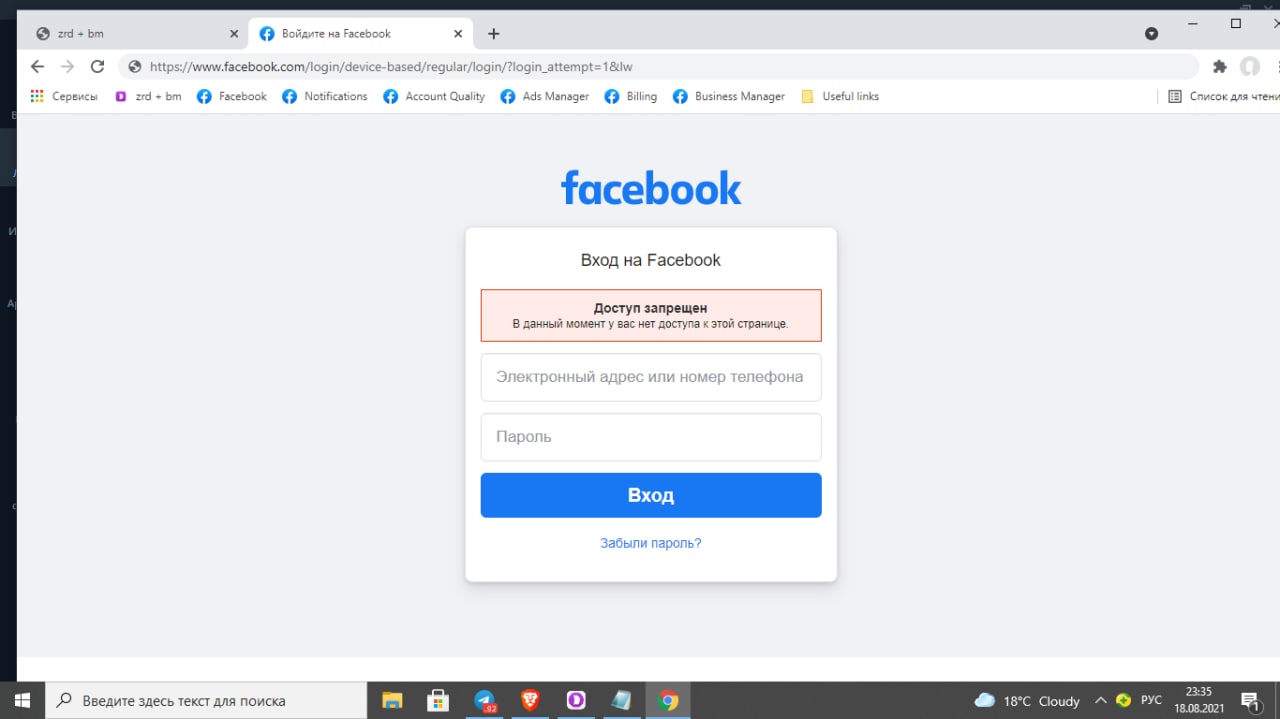Image resolution: width=1280 pixels, height=719 pixels.
Task: Open File Explorer on the taskbar
Action: [x=392, y=701]
